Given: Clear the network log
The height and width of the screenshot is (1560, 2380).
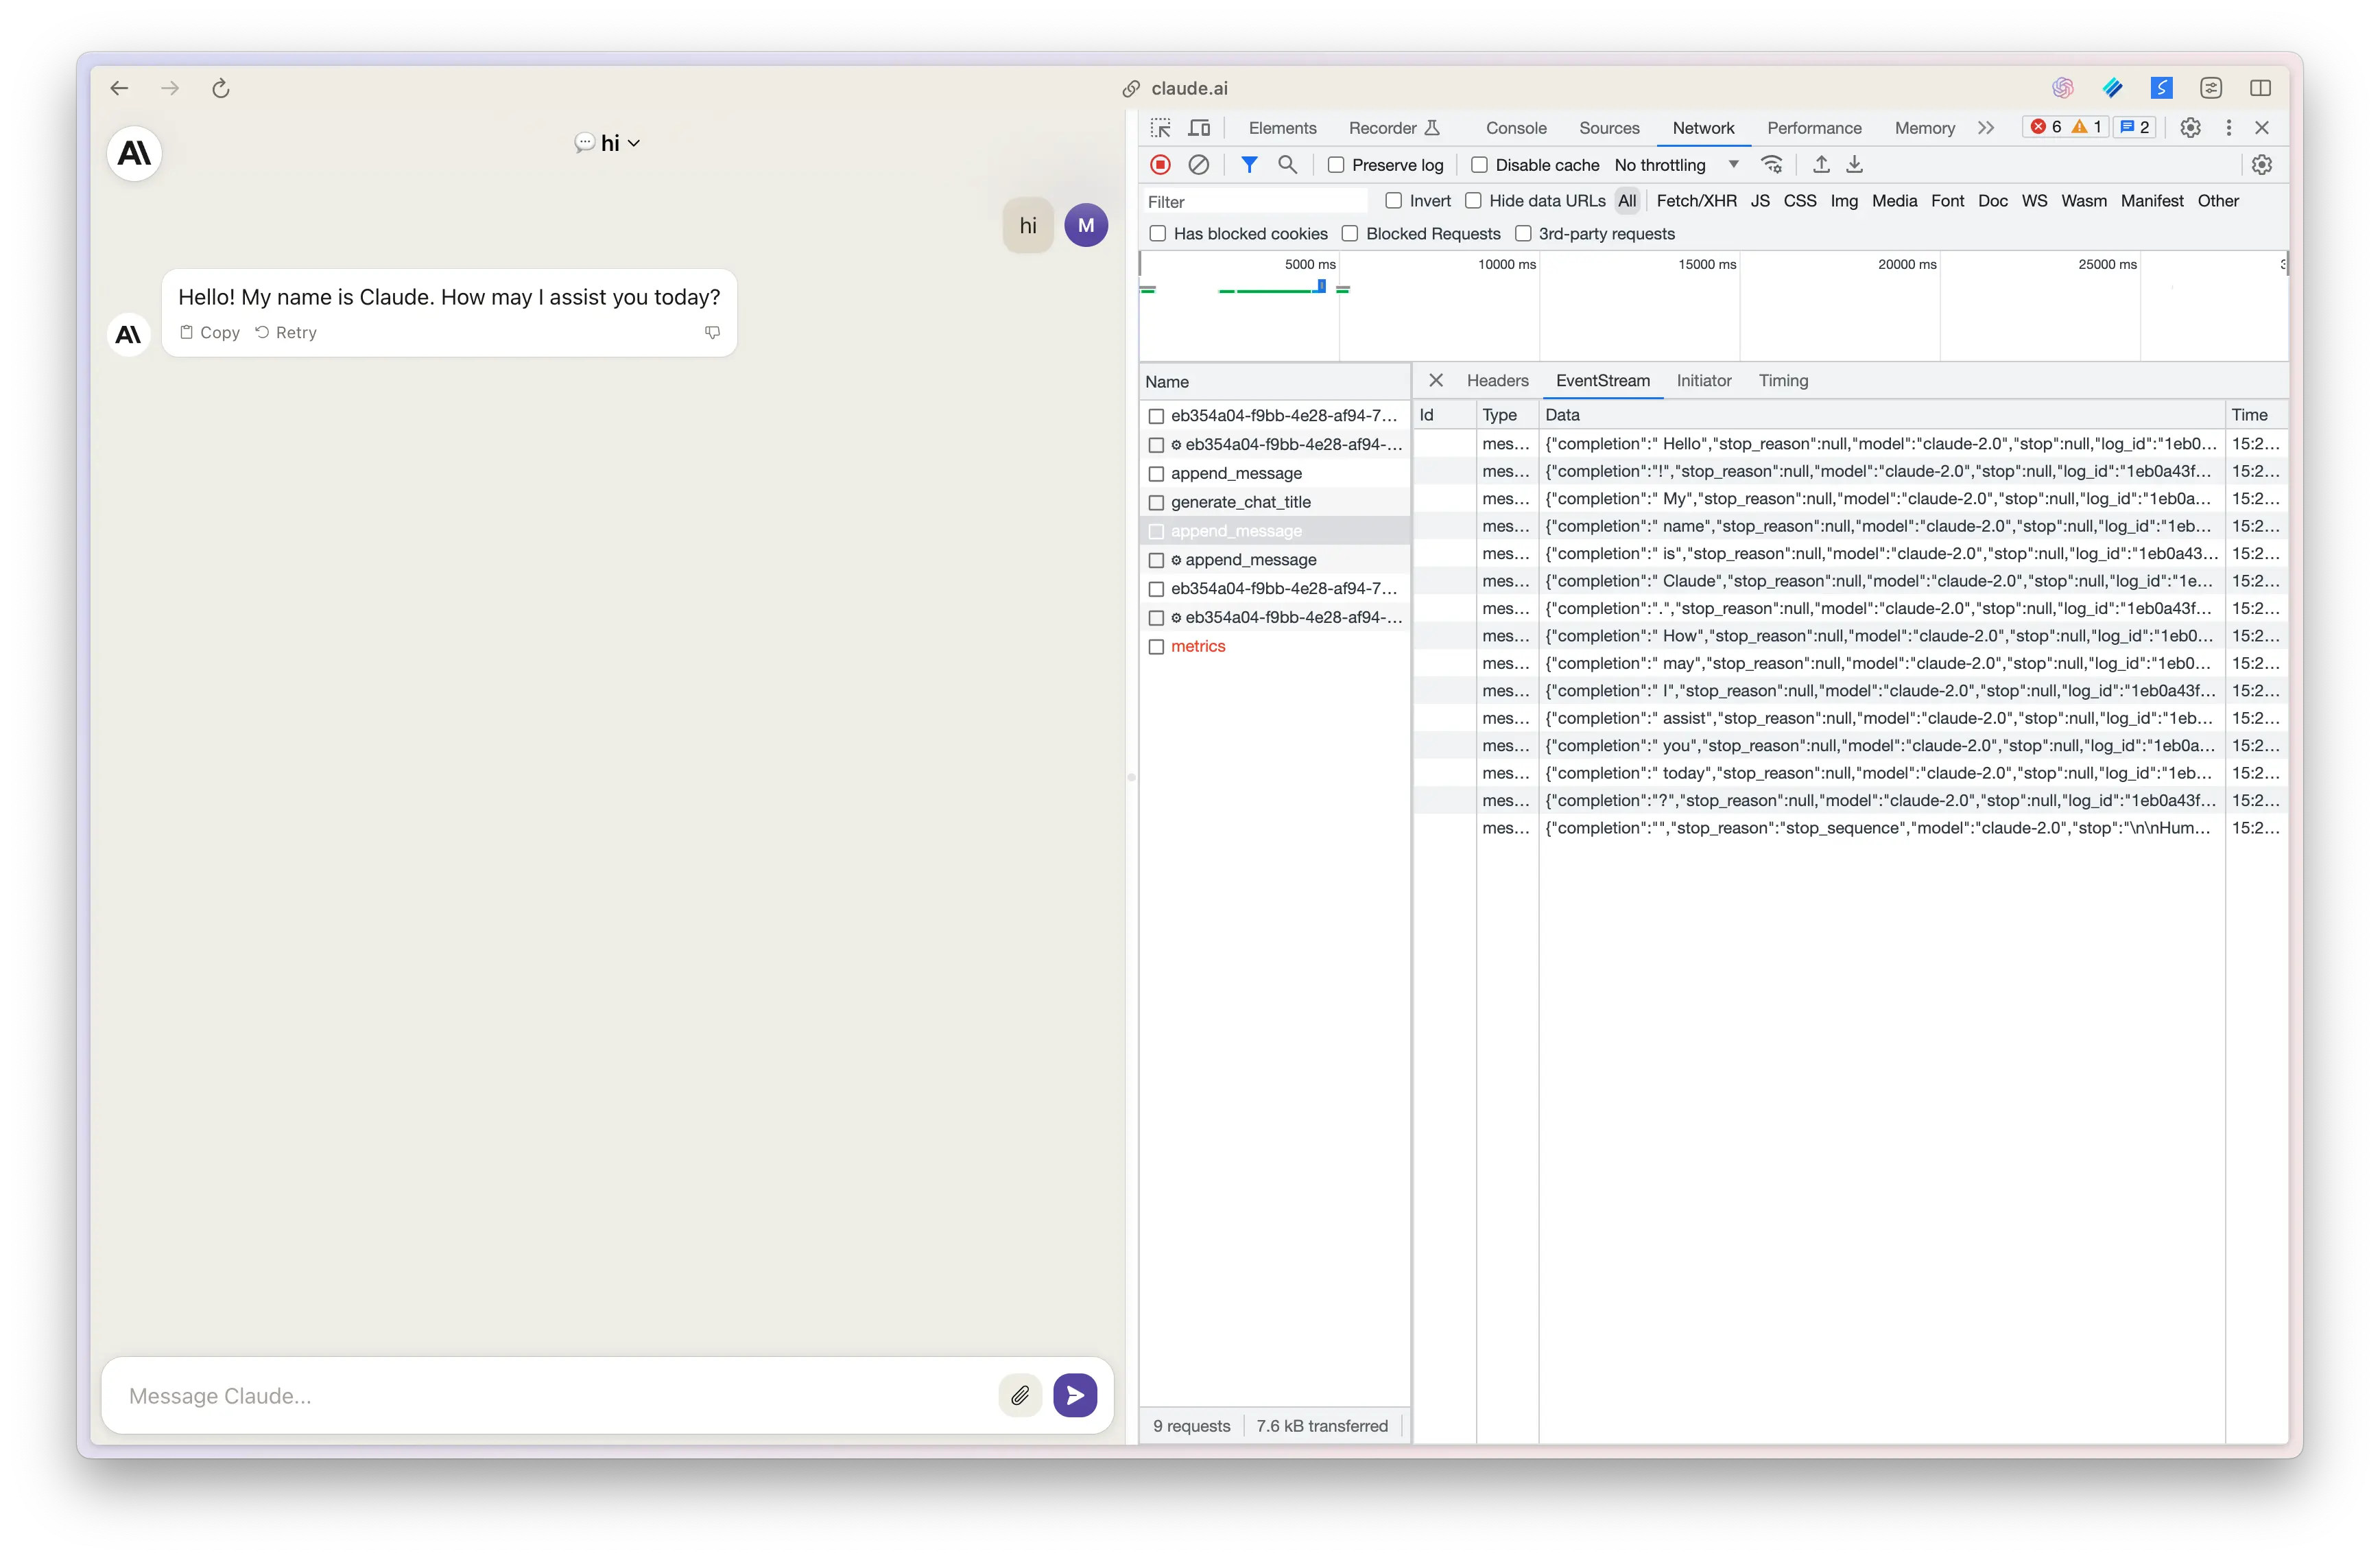Looking at the screenshot, I should click(x=1198, y=165).
